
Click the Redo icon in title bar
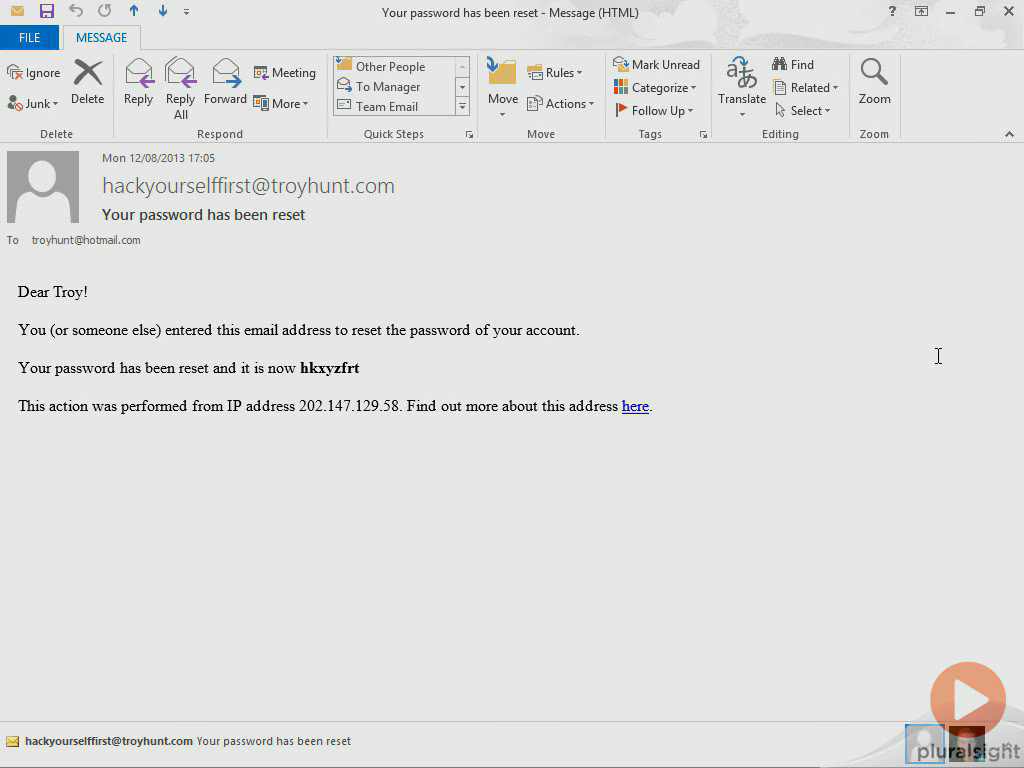(x=104, y=11)
